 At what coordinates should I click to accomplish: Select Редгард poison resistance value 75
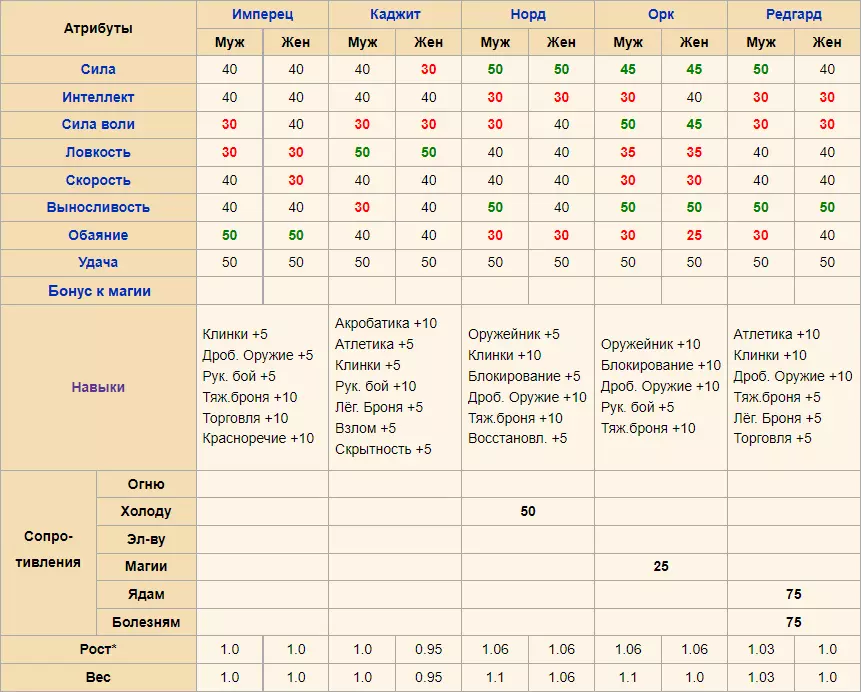tap(793, 594)
